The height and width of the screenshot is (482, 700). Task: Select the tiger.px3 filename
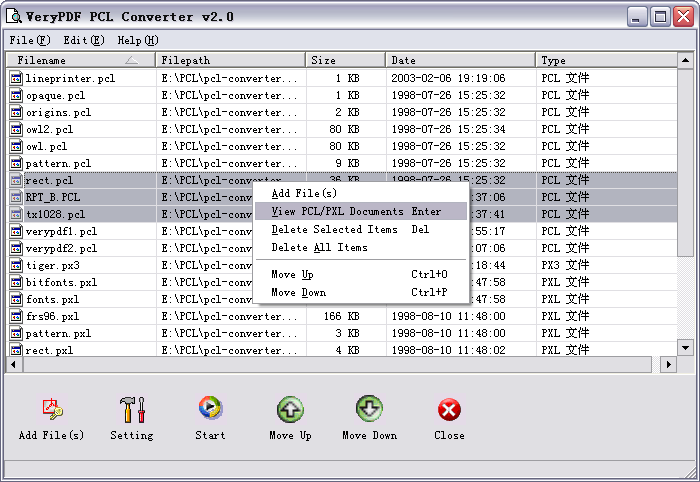53,266
